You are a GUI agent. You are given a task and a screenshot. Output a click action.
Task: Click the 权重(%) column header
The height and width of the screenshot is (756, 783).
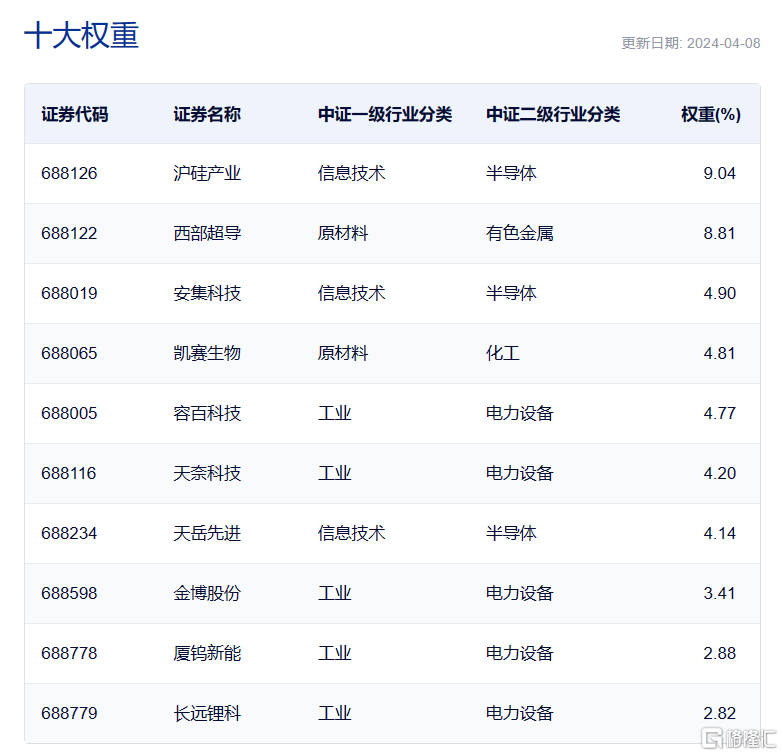pos(711,114)
